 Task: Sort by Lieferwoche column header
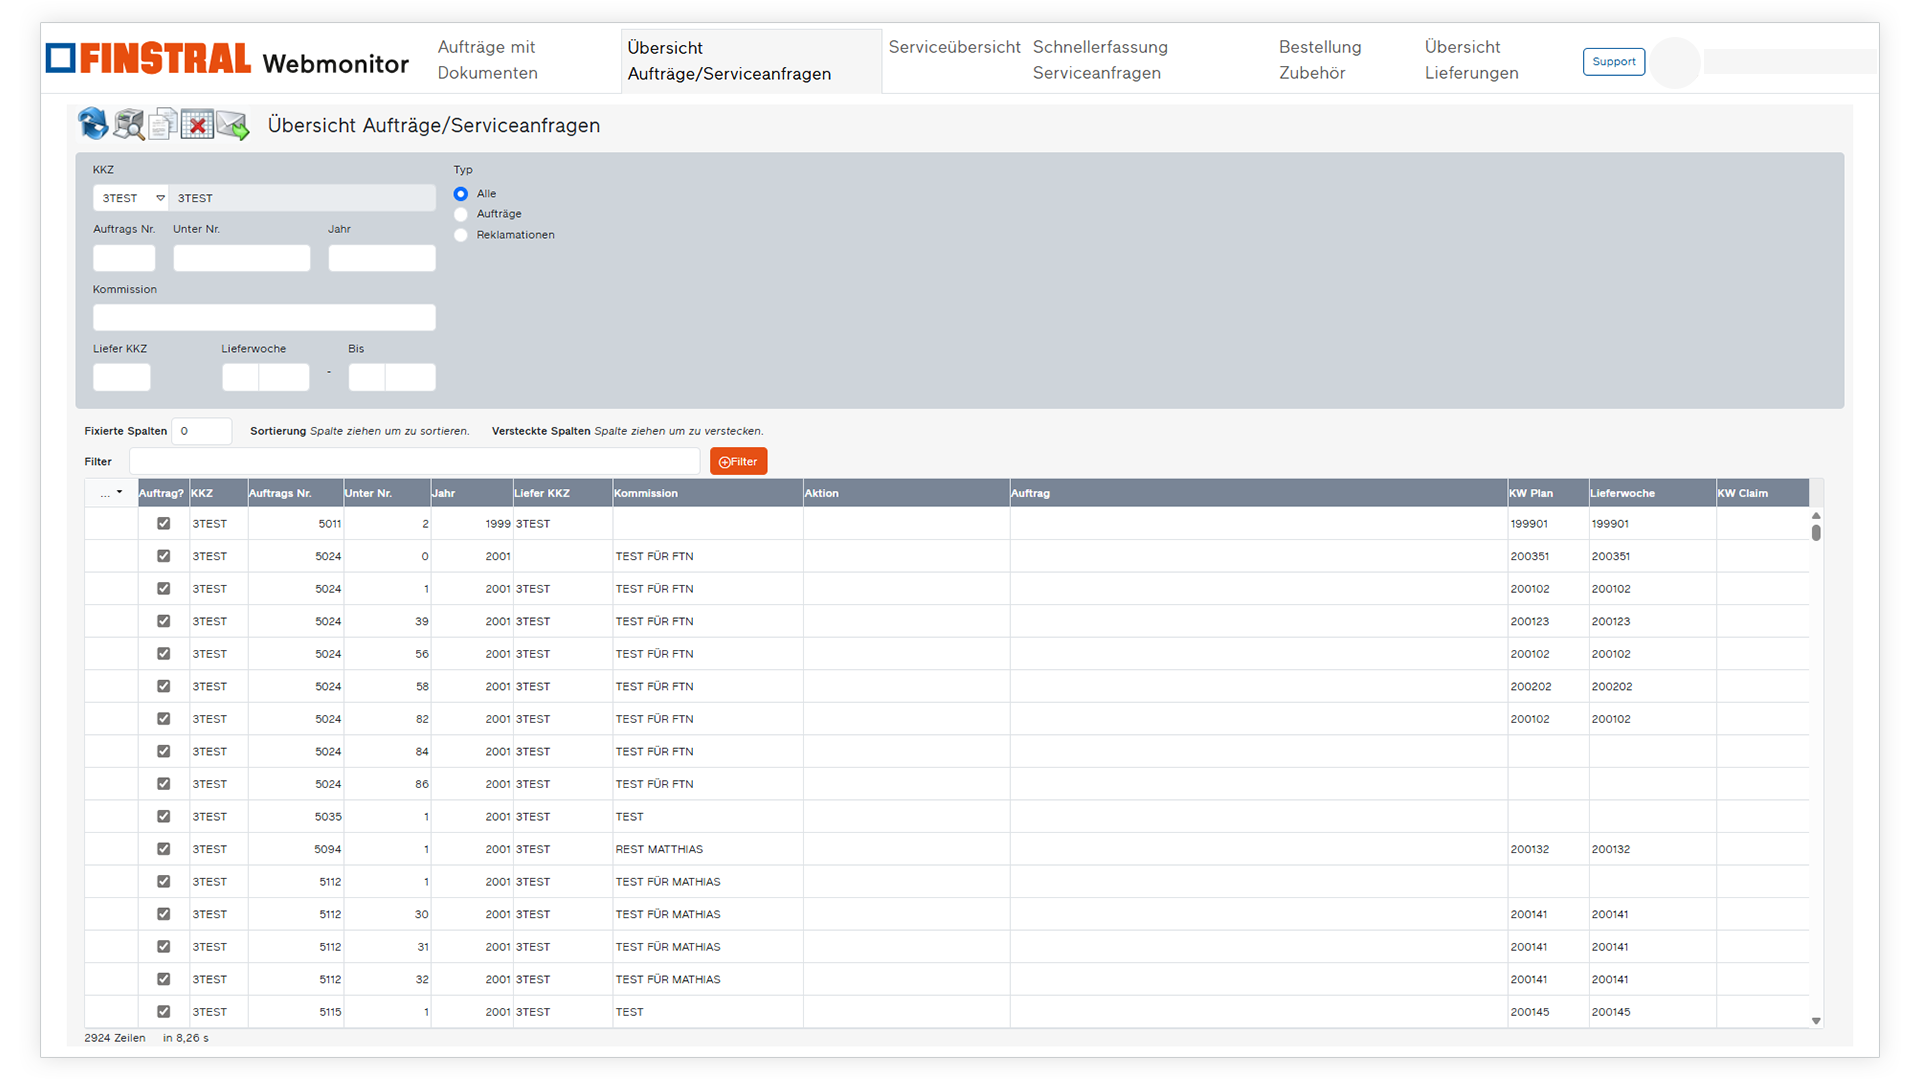click(1652, 493)
